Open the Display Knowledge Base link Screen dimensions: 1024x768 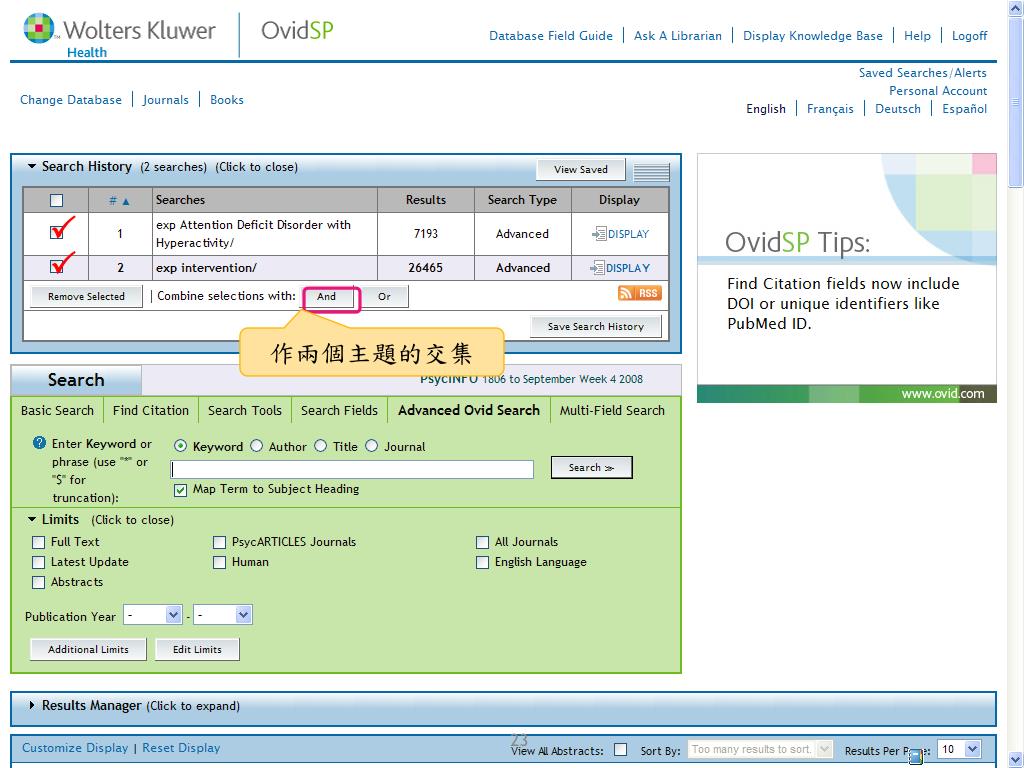point(812,36)
